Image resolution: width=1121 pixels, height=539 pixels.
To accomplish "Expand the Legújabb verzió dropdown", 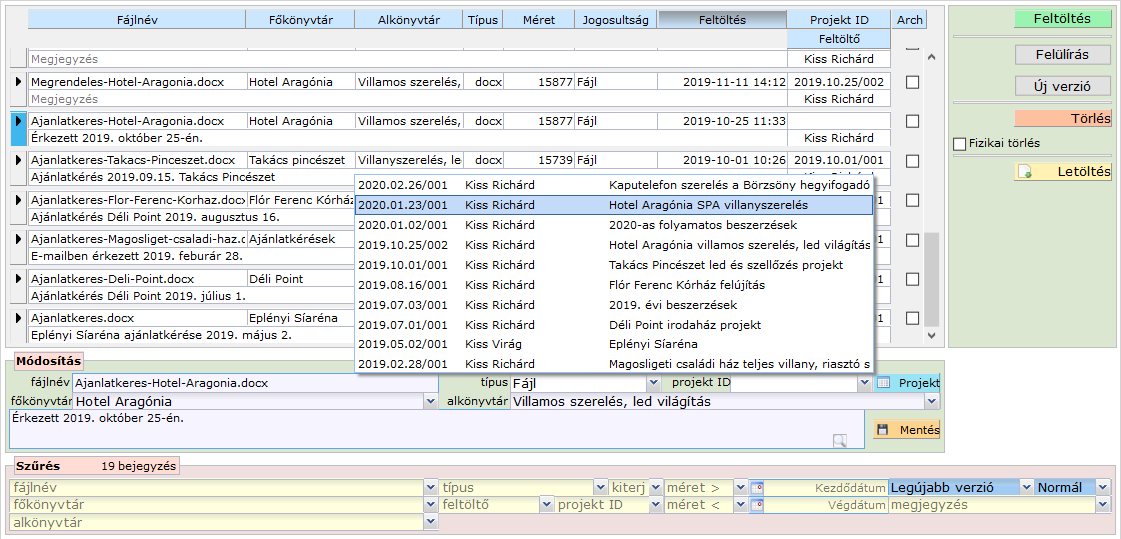I will click(1025, 488).
